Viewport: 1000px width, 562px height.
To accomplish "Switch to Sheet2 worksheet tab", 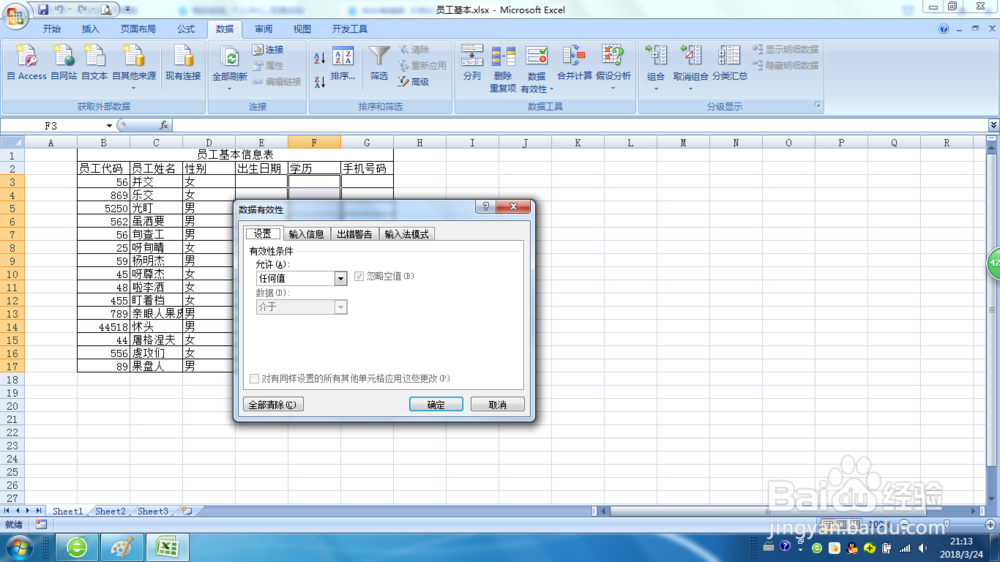I will (x=110, y=511).
